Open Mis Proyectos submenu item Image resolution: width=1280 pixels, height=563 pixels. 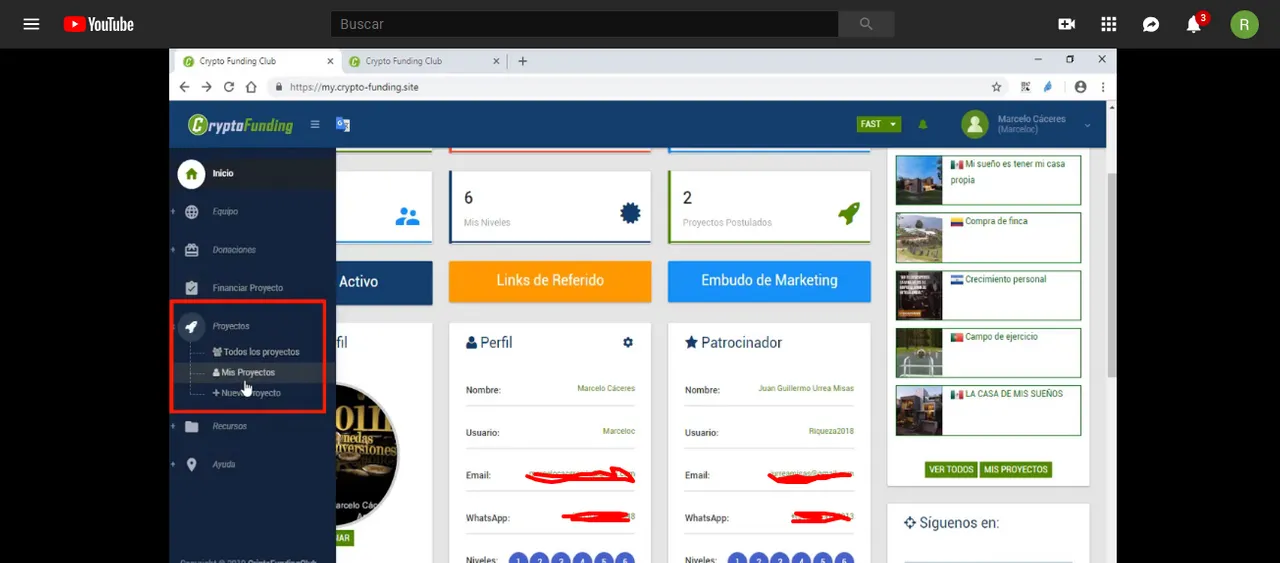pos(244,372)
